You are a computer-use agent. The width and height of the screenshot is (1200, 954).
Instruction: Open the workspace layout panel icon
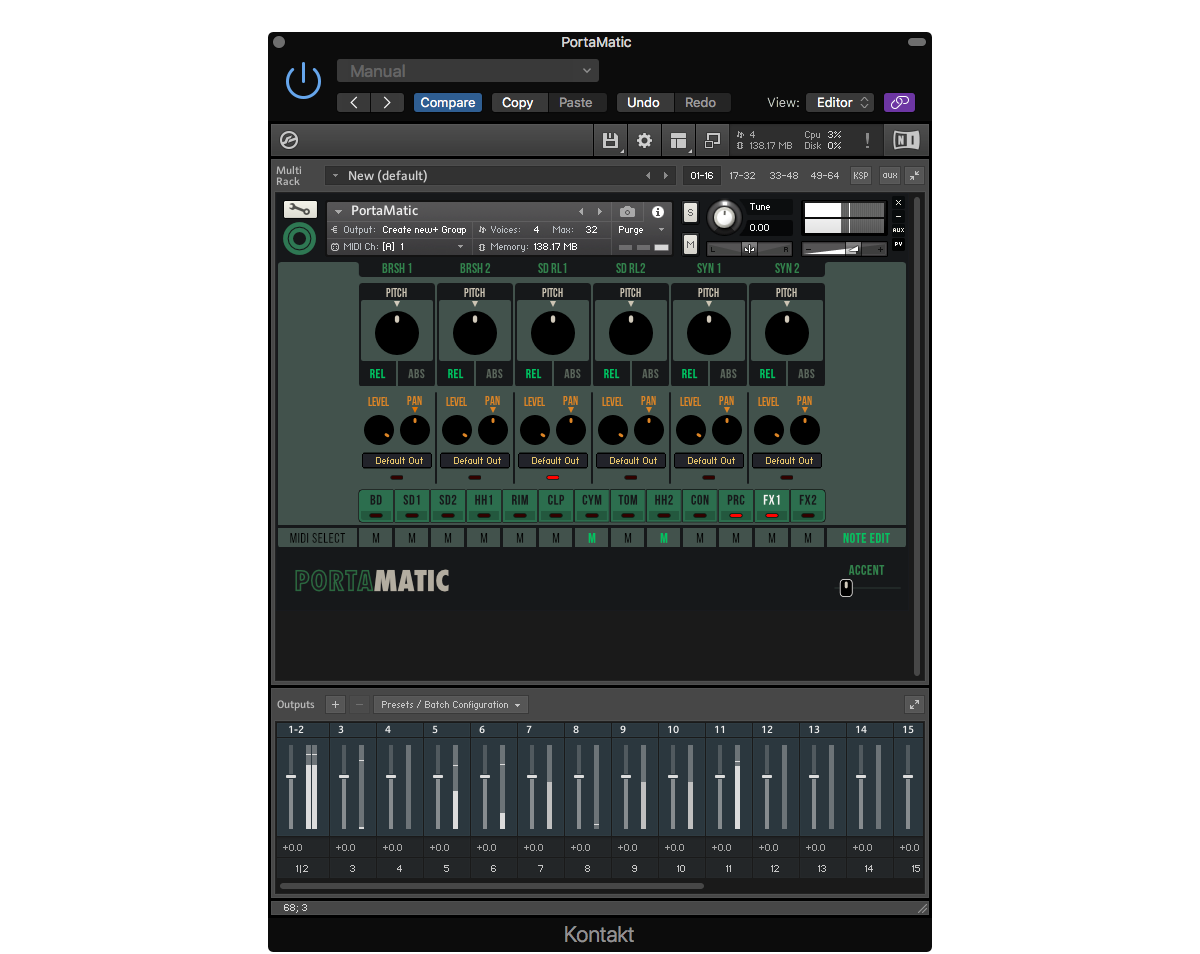coord(680,140)
